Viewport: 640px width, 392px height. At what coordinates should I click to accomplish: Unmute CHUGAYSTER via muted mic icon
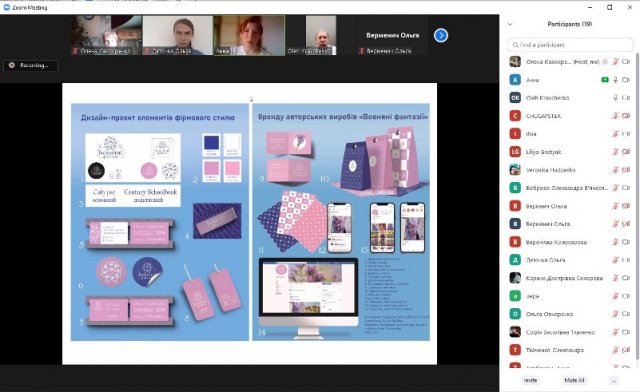[x=616, y=116]
